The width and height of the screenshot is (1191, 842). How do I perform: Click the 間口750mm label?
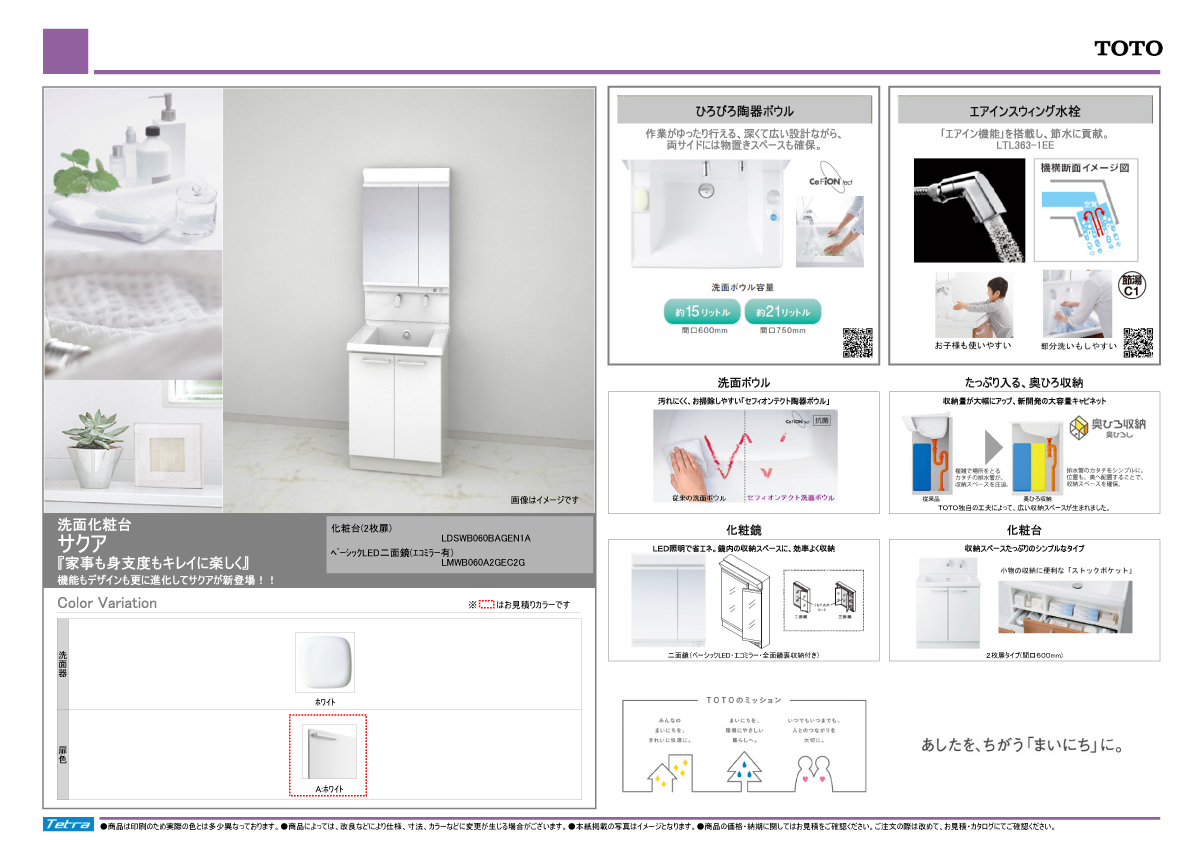click(782, 330)
